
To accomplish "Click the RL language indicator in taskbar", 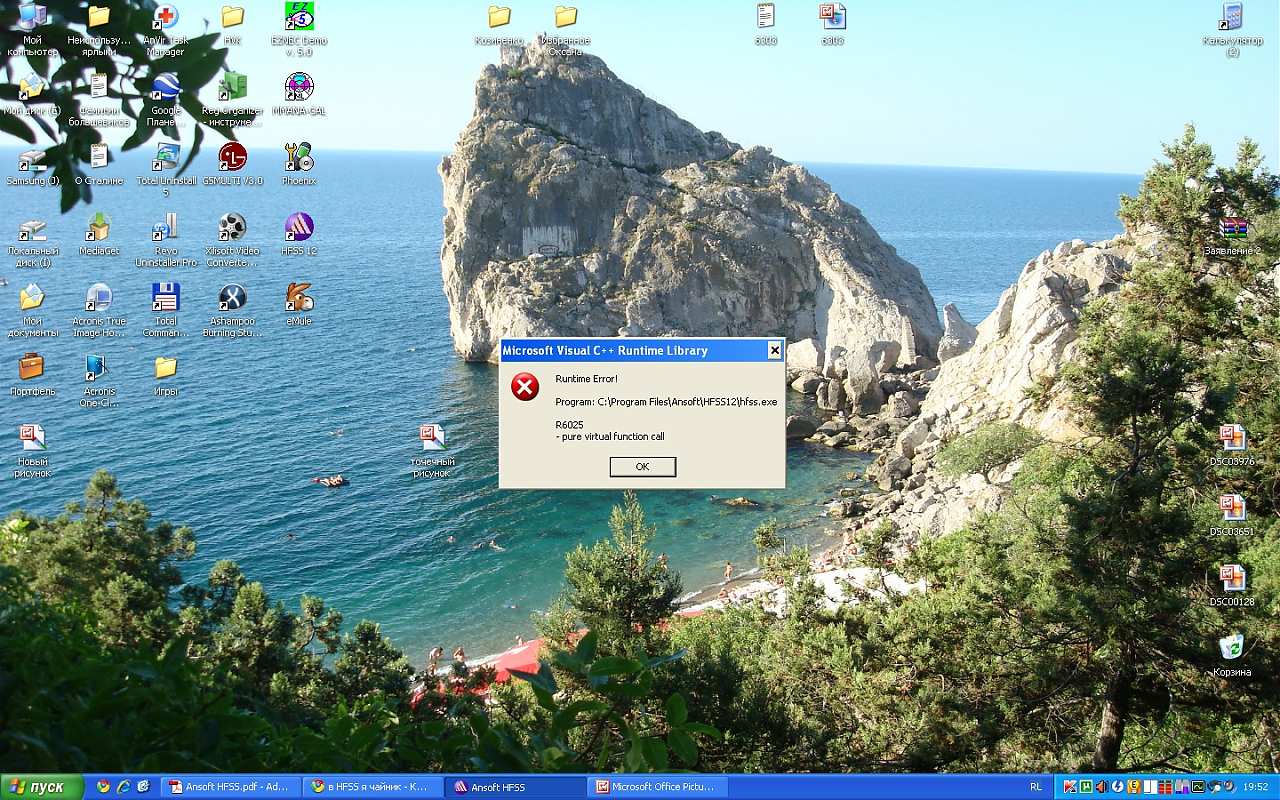I will pos(1035,787).
